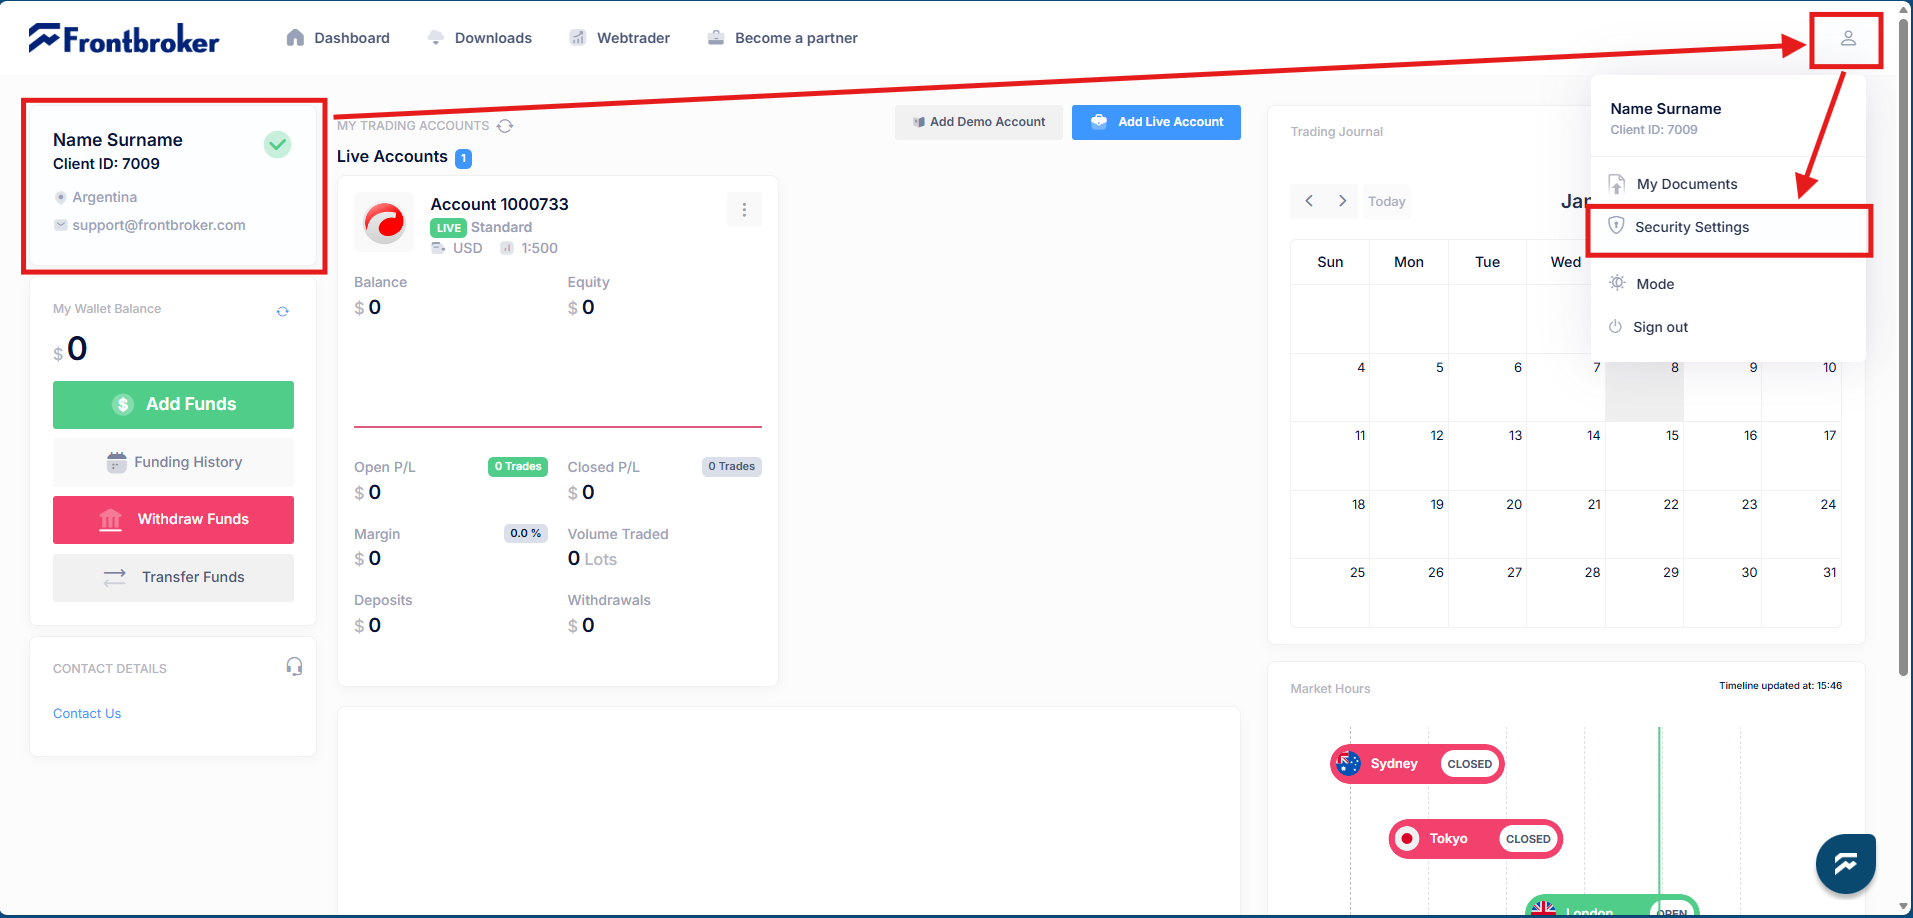Click the Account 1000733 avatar icon
The height and width of the screenshot is (918, 1913).
(x=384, y=222)
